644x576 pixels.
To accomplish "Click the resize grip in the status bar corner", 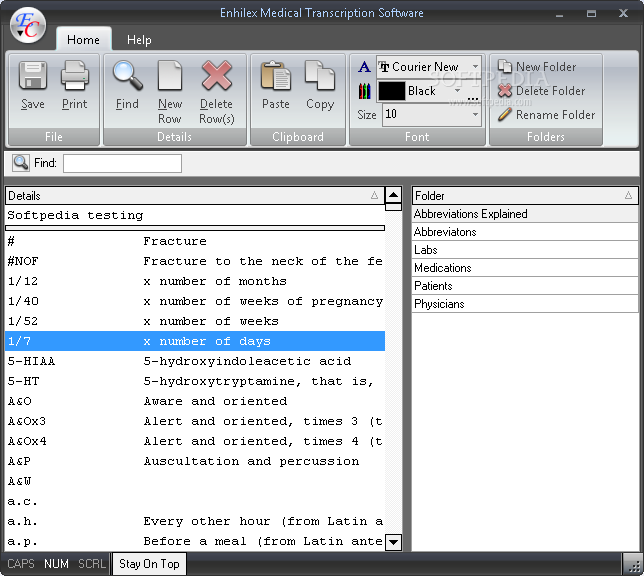I will pyautogui.click(x=633, y=564).
